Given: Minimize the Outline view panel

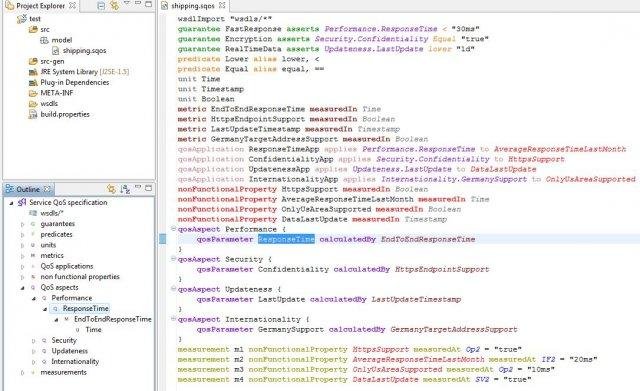Looking at the screenshot, I should [138, 187].
